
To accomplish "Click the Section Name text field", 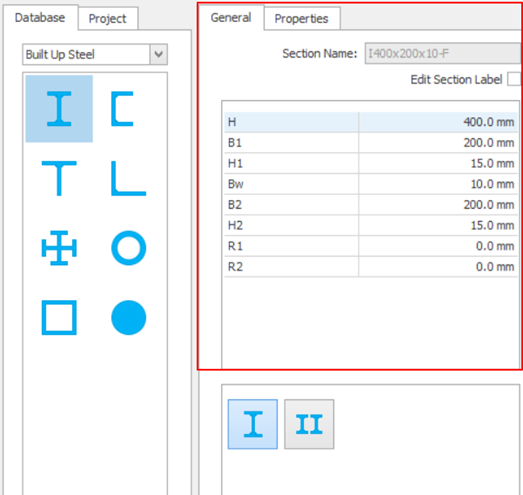I will 443,53.
